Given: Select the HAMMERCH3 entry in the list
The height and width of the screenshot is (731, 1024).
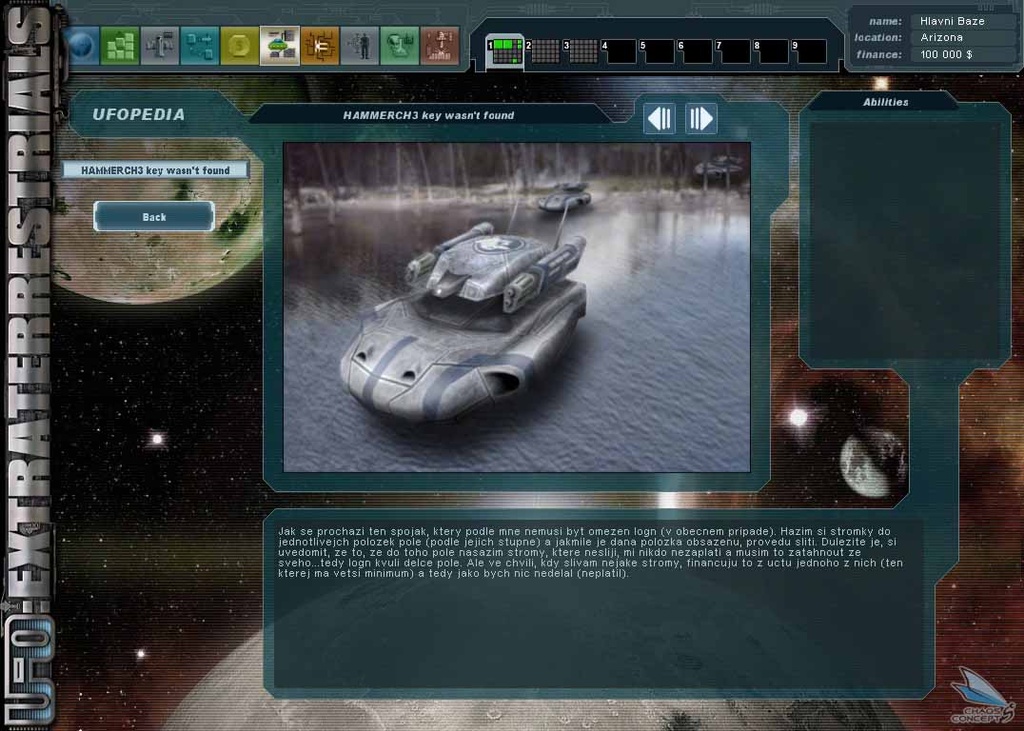Looking at the screenshot, I should [155, 169].
